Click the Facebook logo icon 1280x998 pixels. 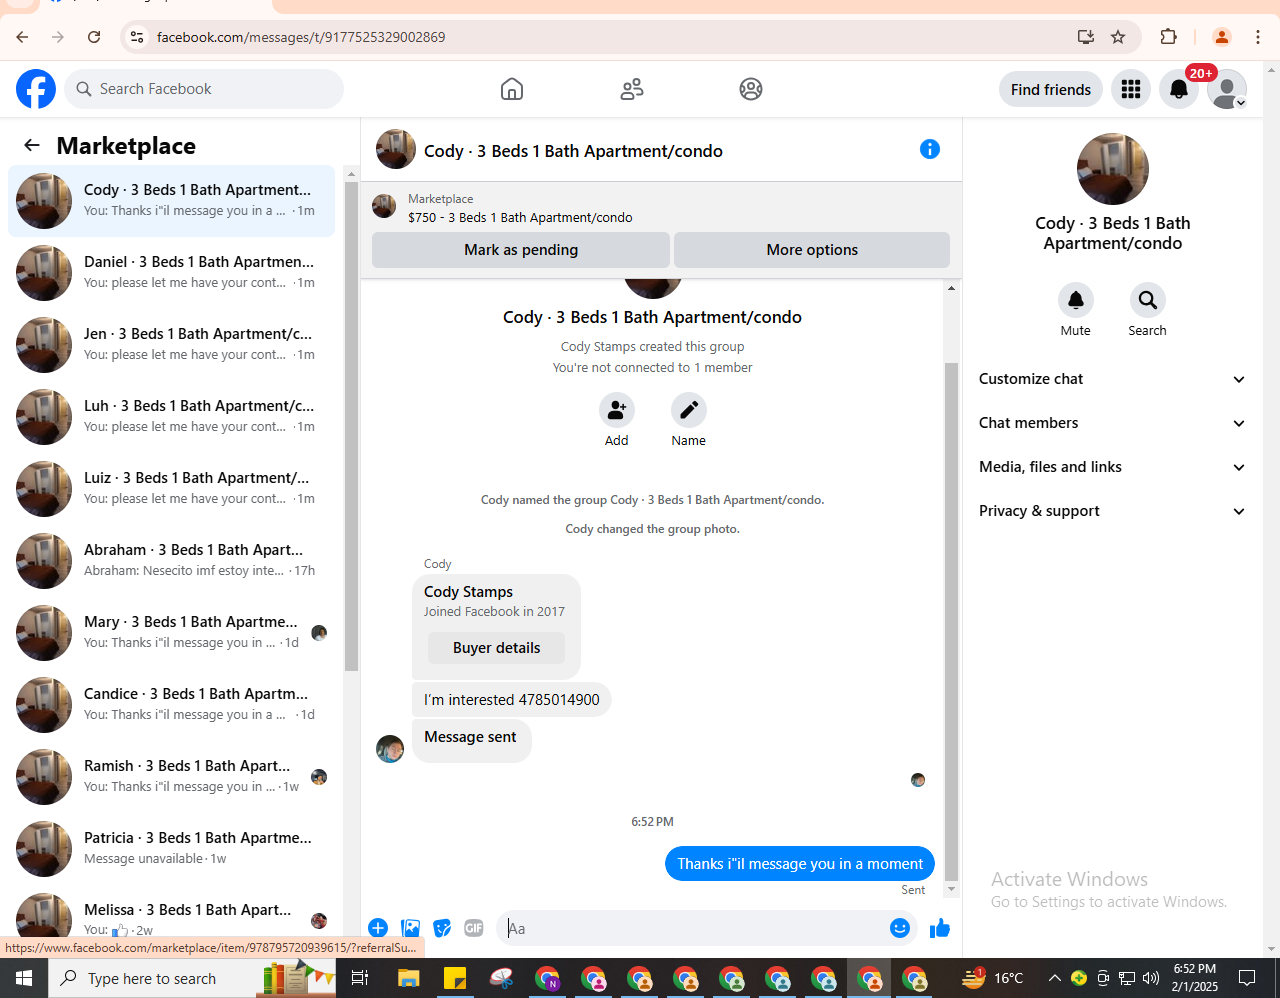[36, 89]
